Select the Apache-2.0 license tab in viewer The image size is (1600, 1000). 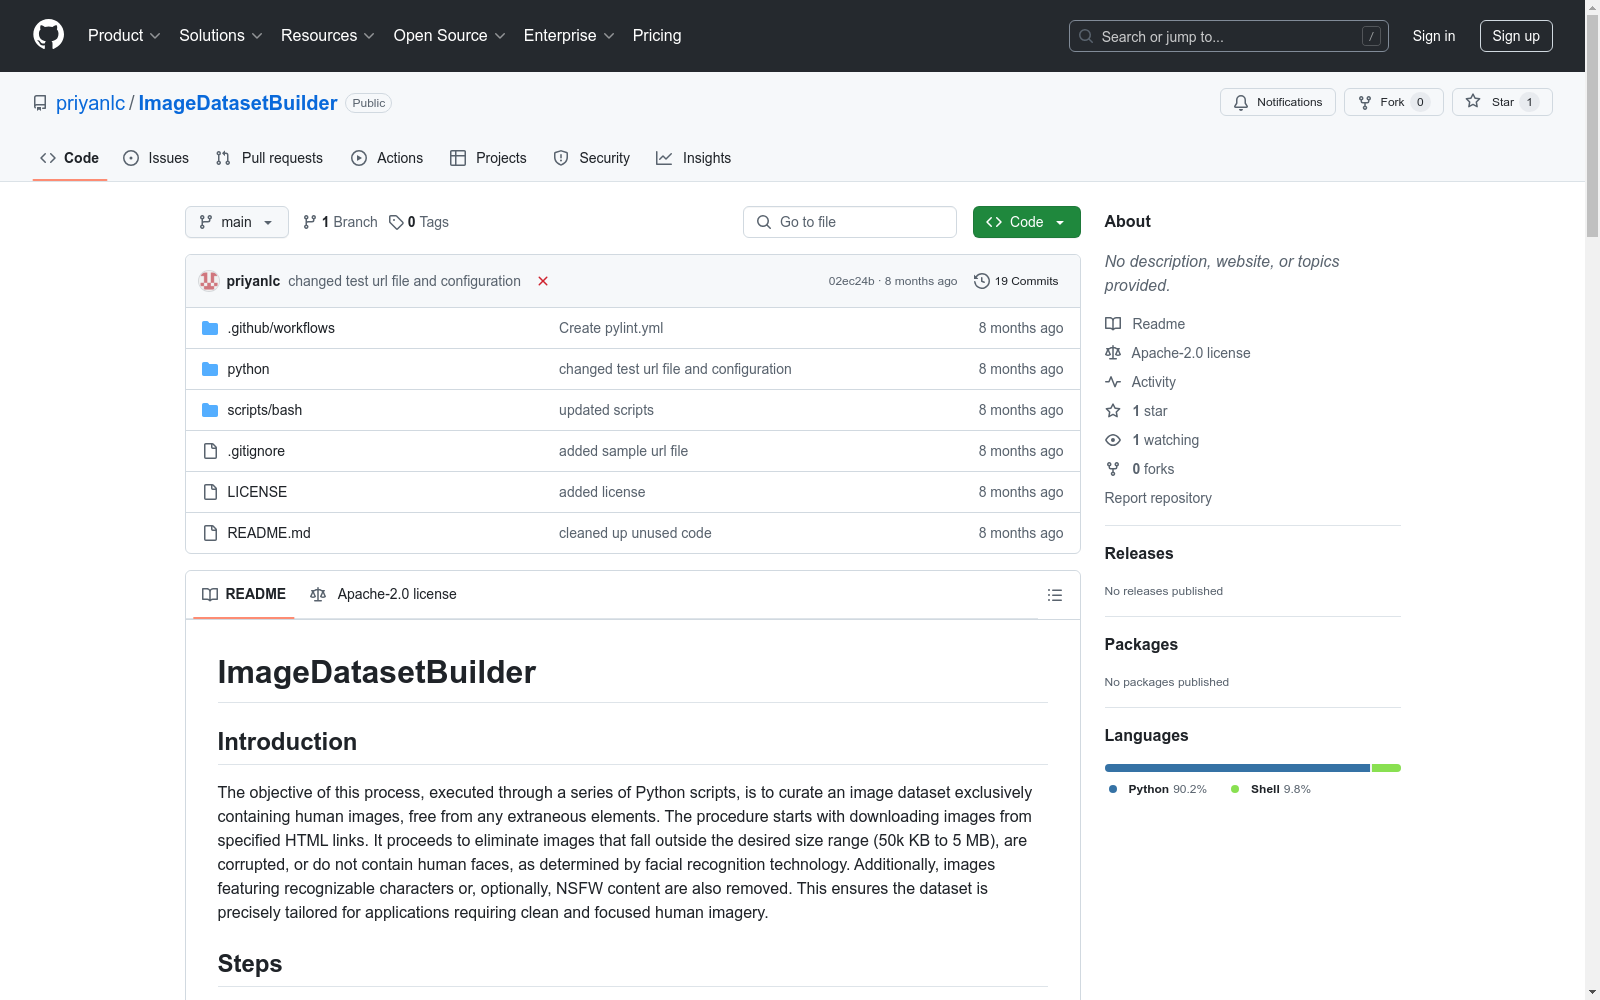pyautogui.click(x=384, y=594)
